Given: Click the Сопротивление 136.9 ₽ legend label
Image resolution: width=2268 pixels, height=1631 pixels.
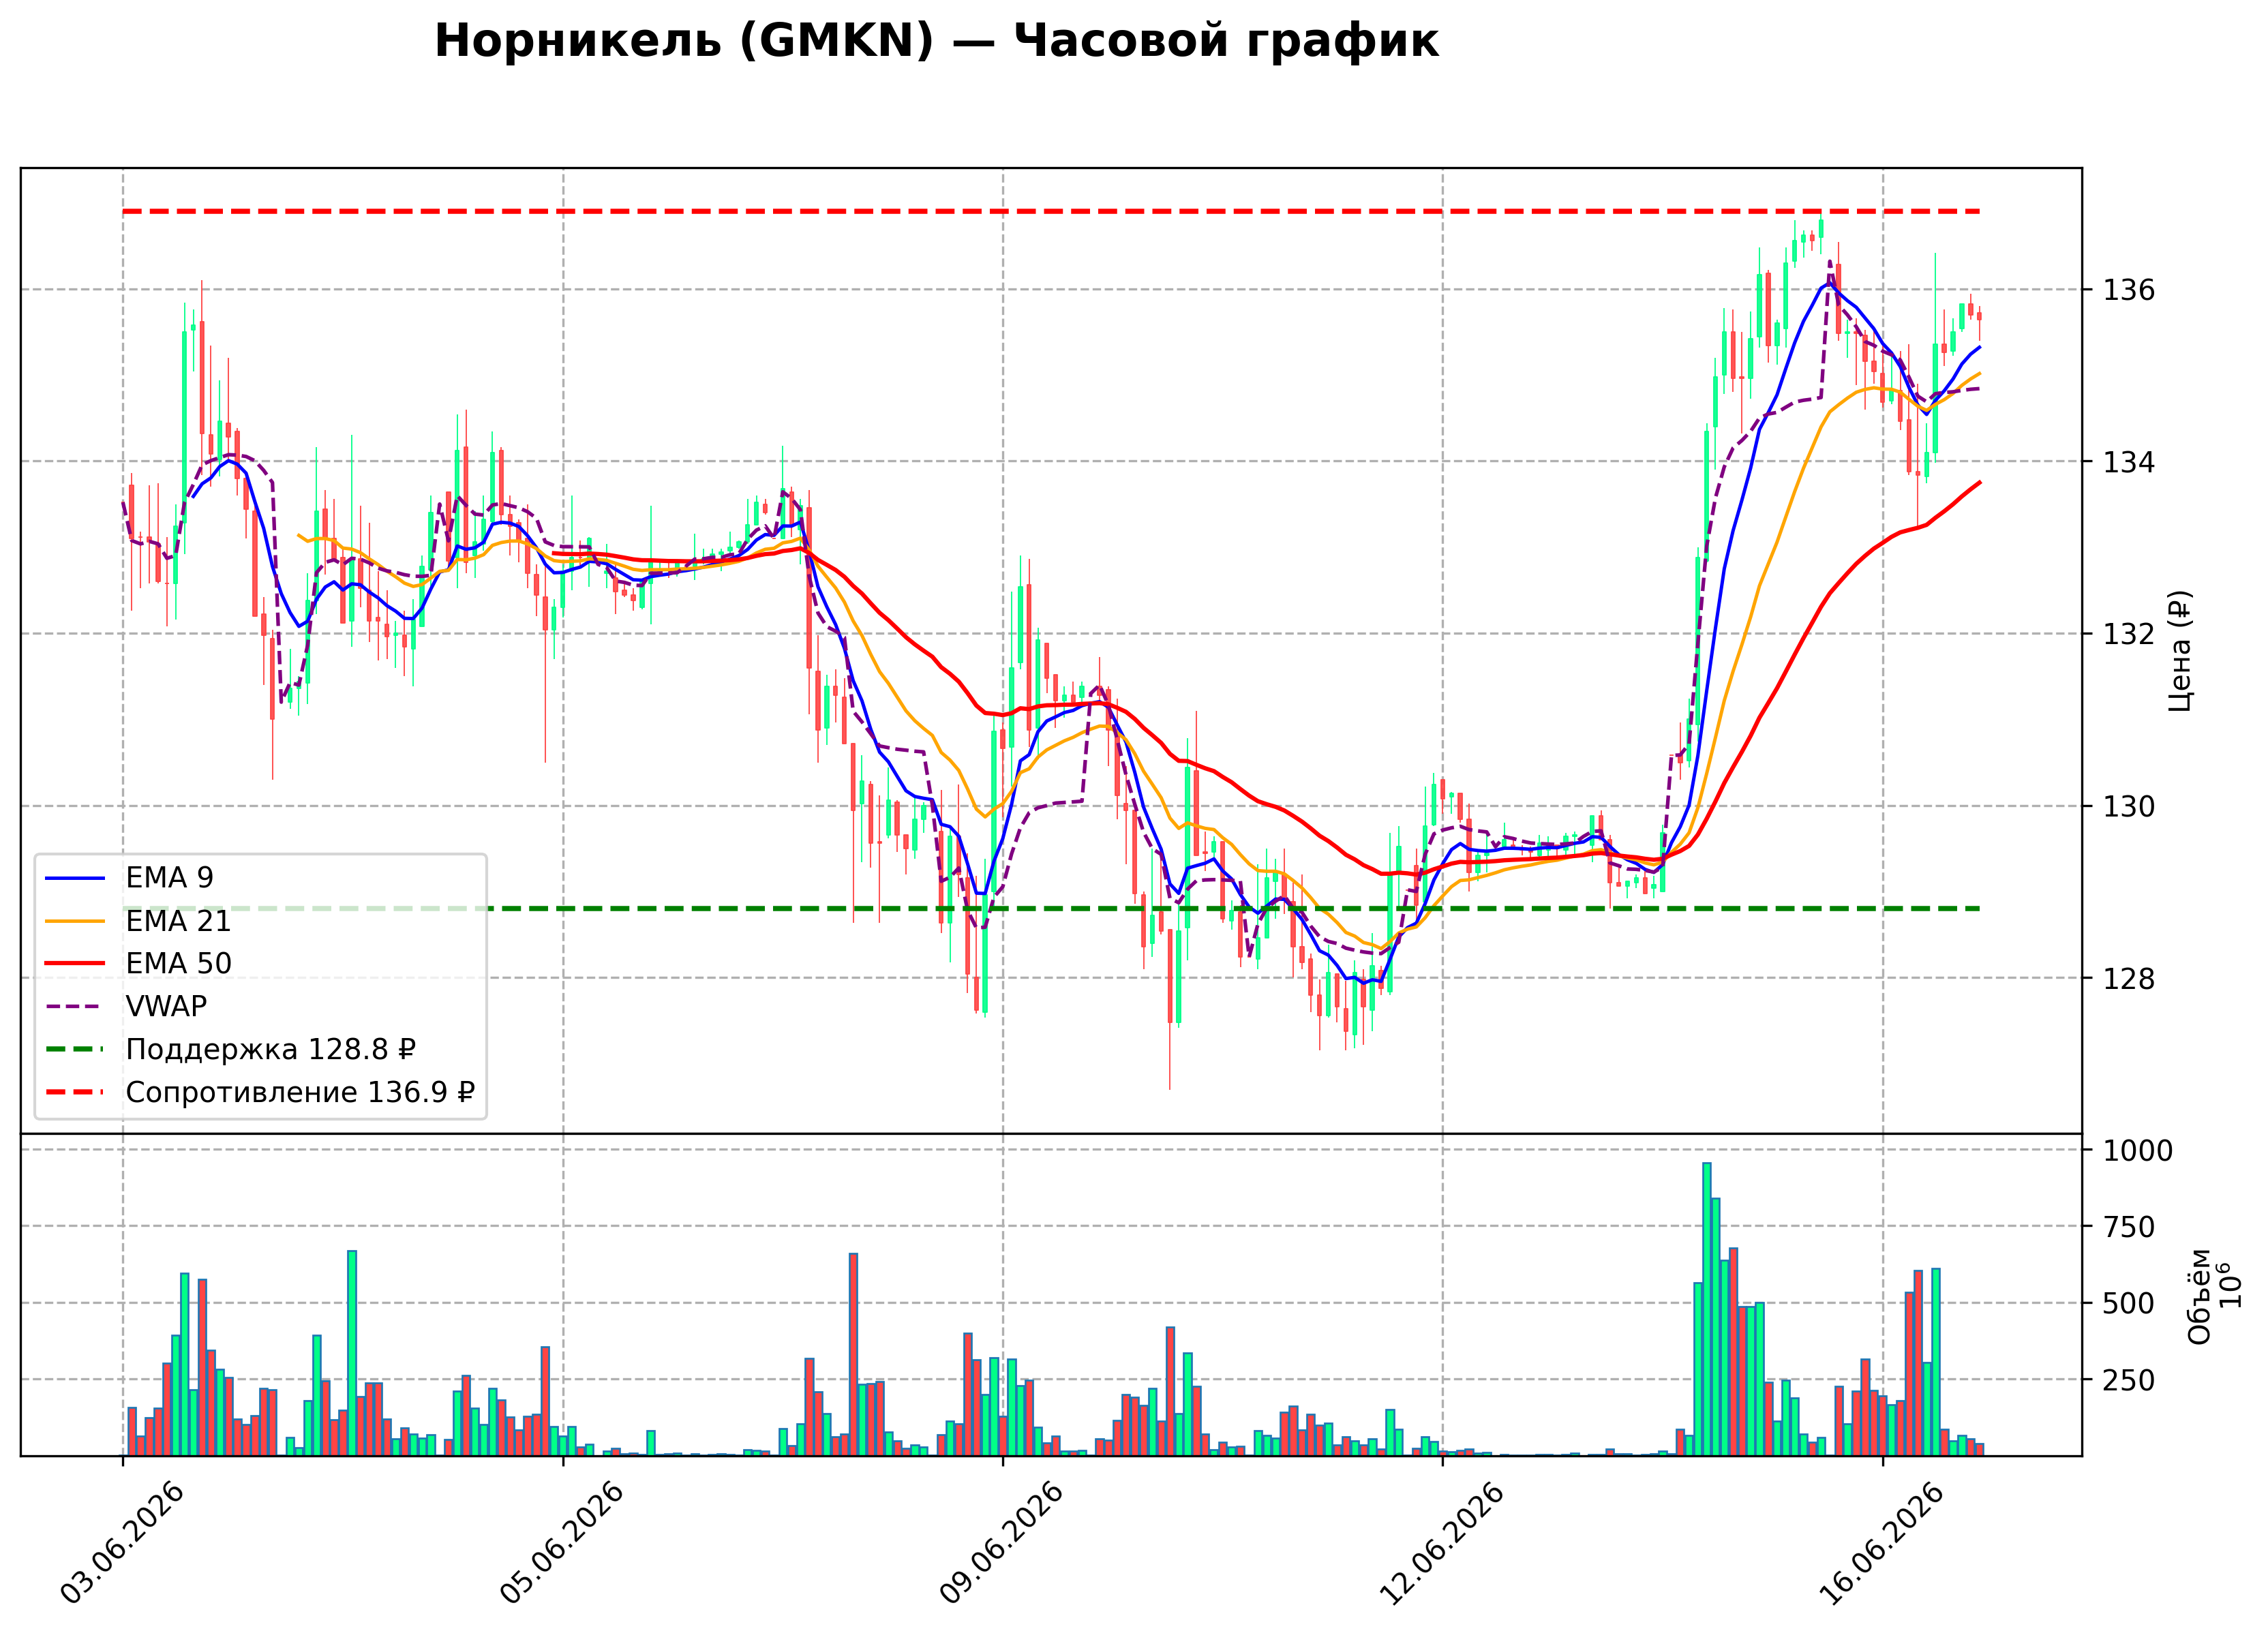Looking at the screenshot, I should [x=300, y=1092].
